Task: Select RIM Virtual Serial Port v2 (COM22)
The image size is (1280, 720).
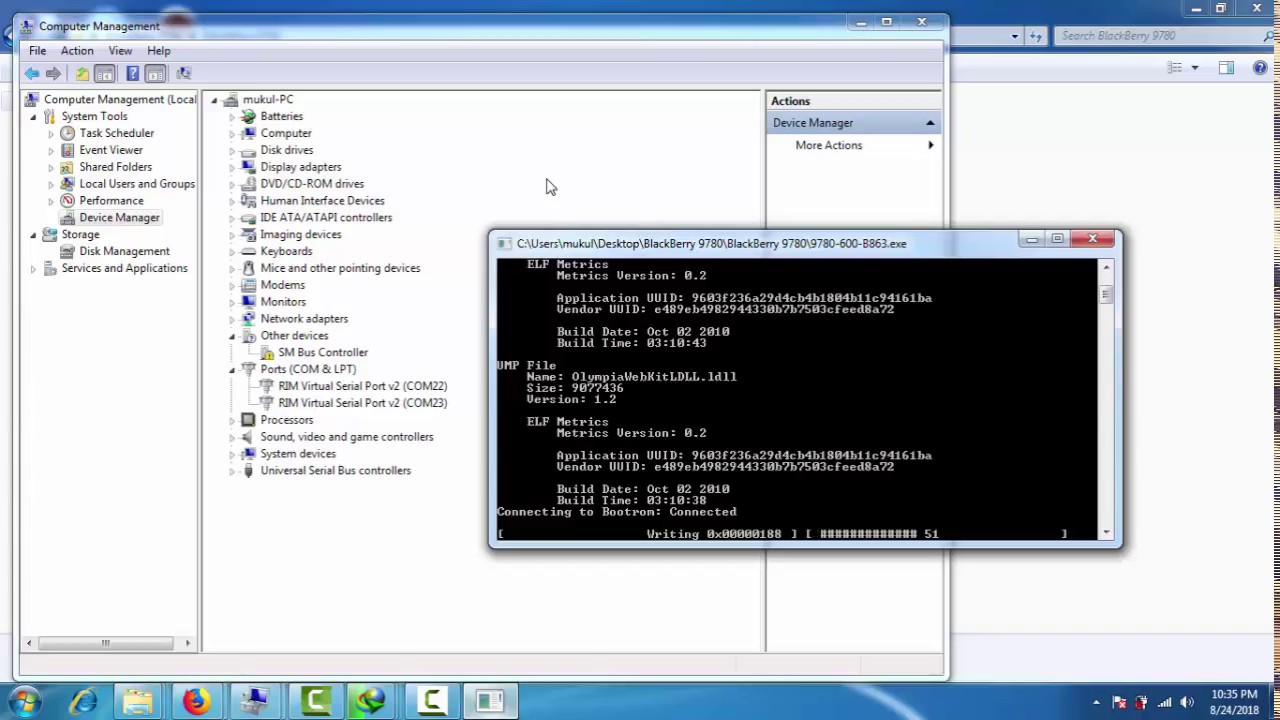Action: [x=362, y=386]
